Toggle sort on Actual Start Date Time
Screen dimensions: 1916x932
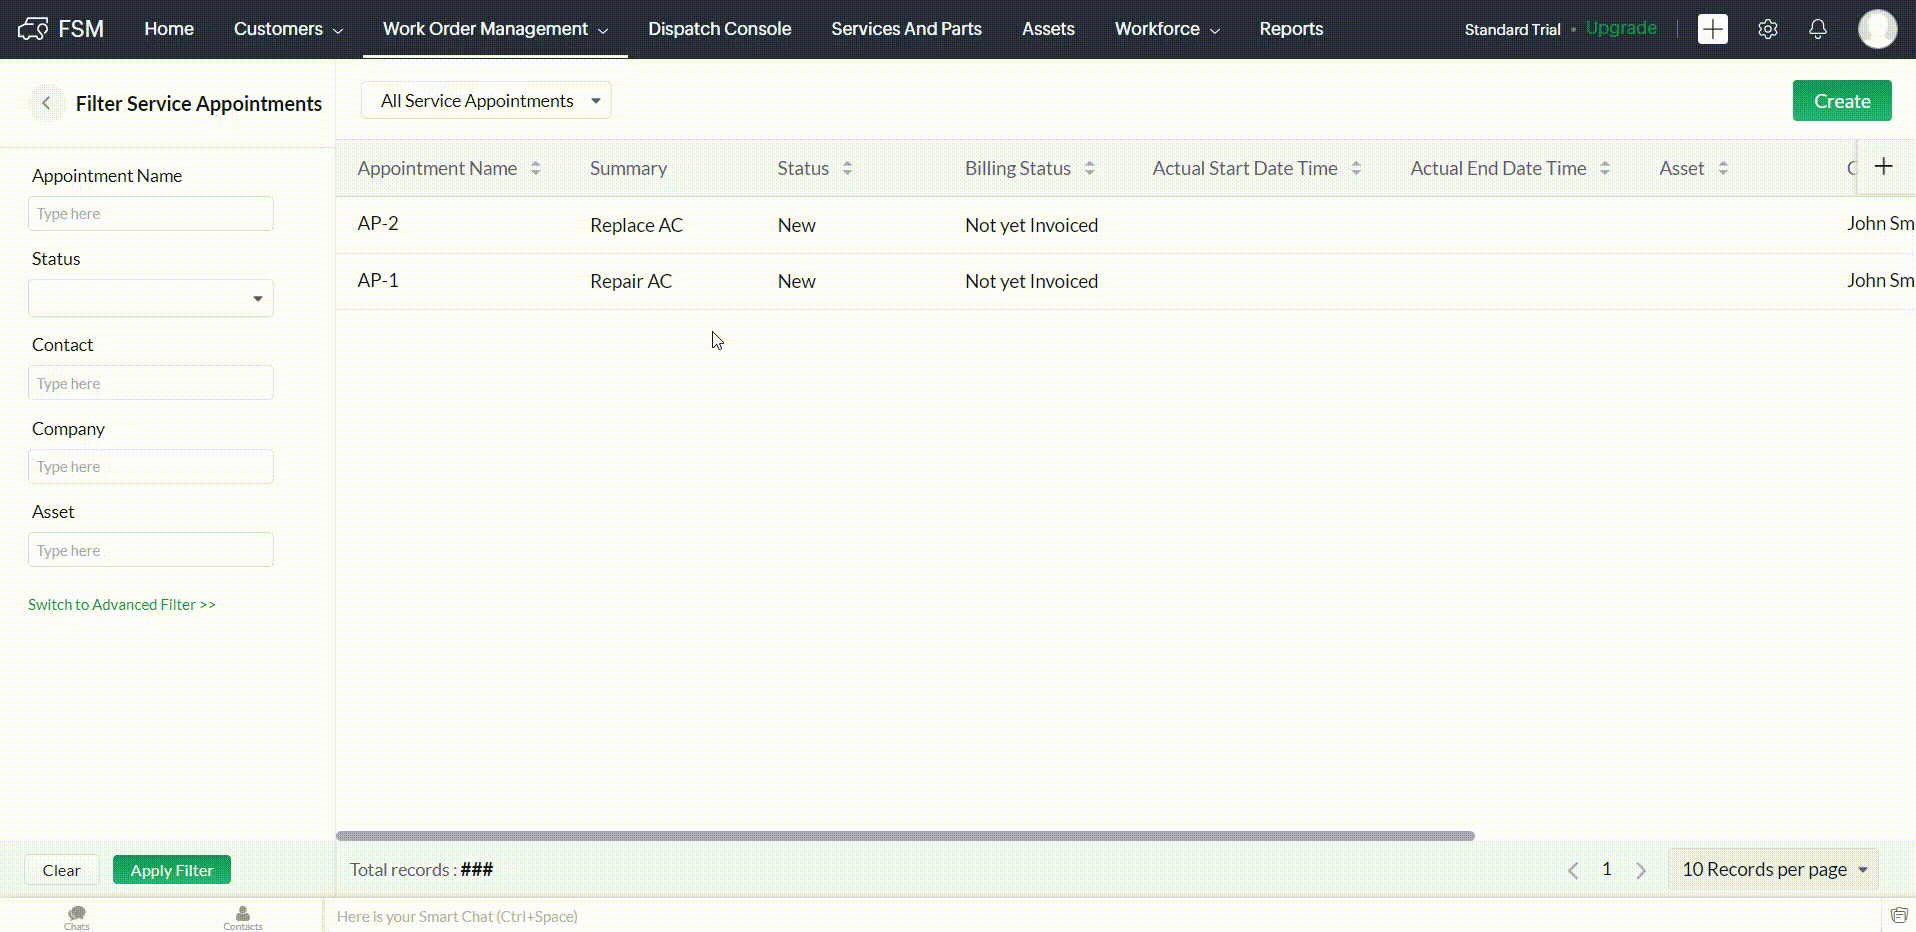(1356, 169)
